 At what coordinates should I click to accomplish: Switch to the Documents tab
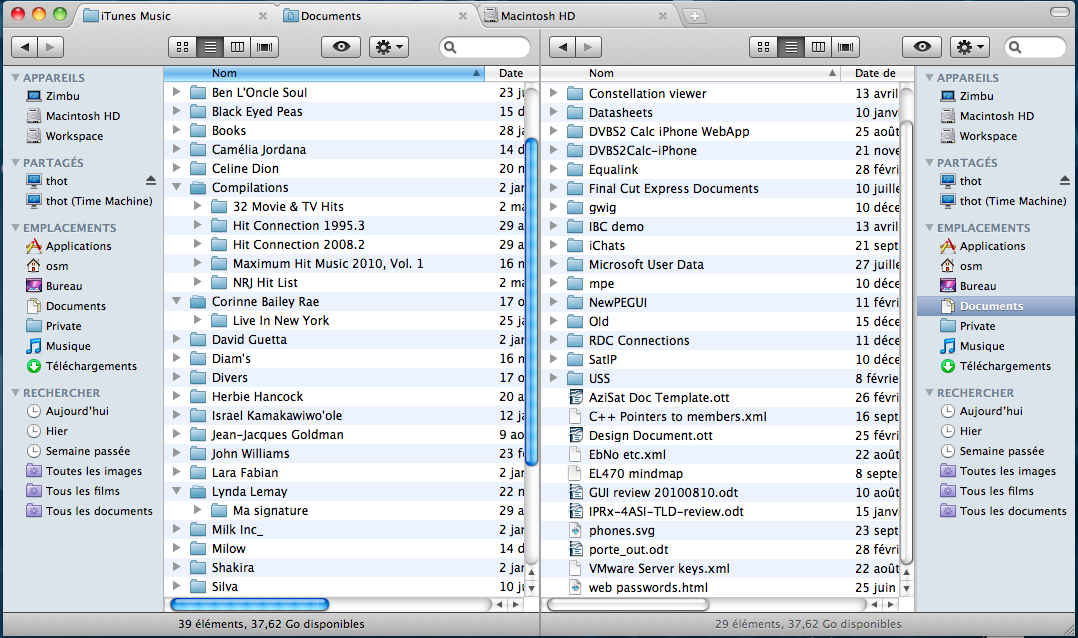[375, 15]
